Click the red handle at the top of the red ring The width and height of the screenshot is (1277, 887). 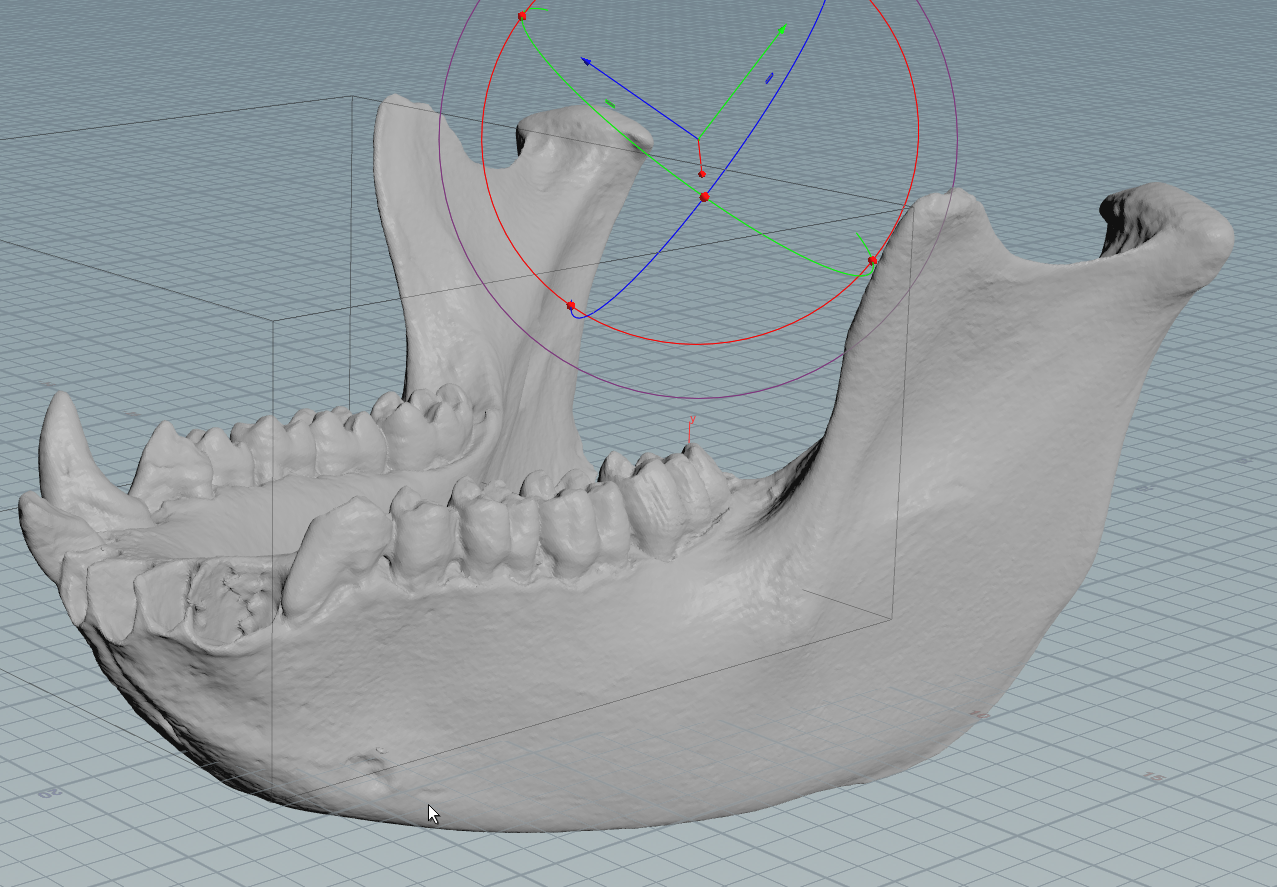coord(522,16)
